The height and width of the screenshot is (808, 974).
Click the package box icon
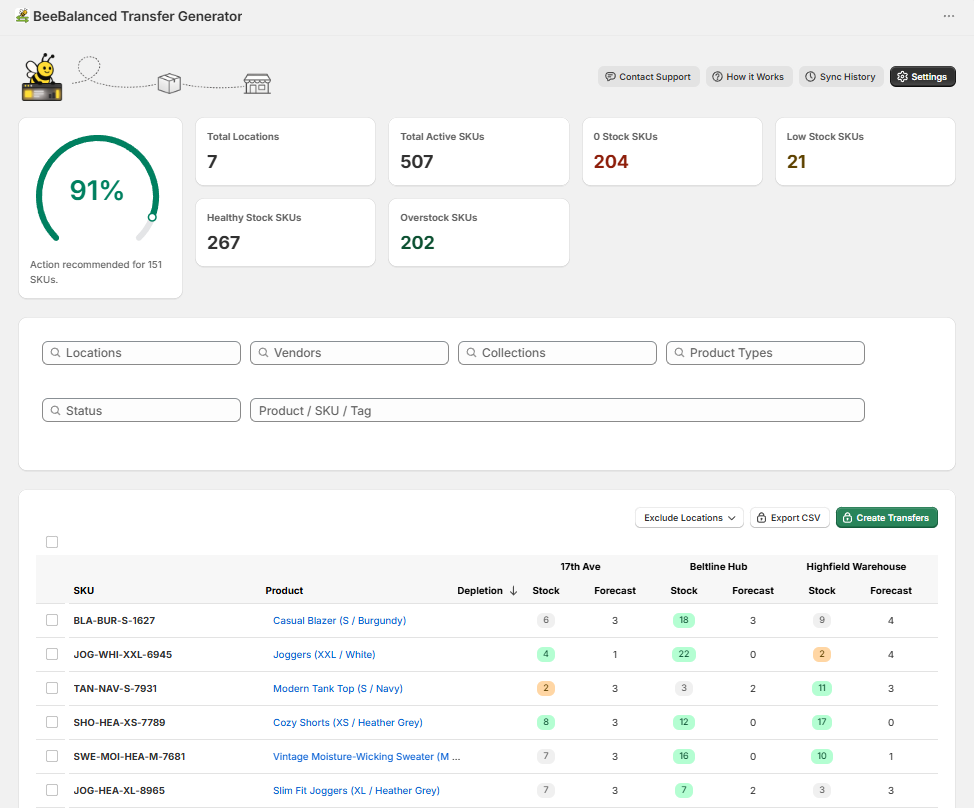[169, 83]
